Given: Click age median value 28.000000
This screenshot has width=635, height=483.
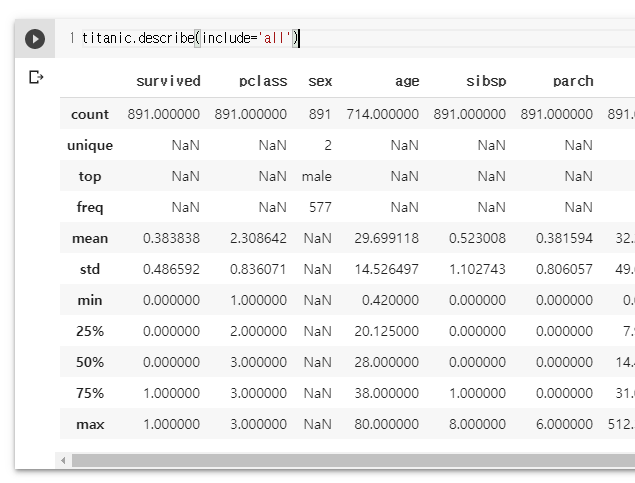Looking at the screenshot, I should pos(387,362).
